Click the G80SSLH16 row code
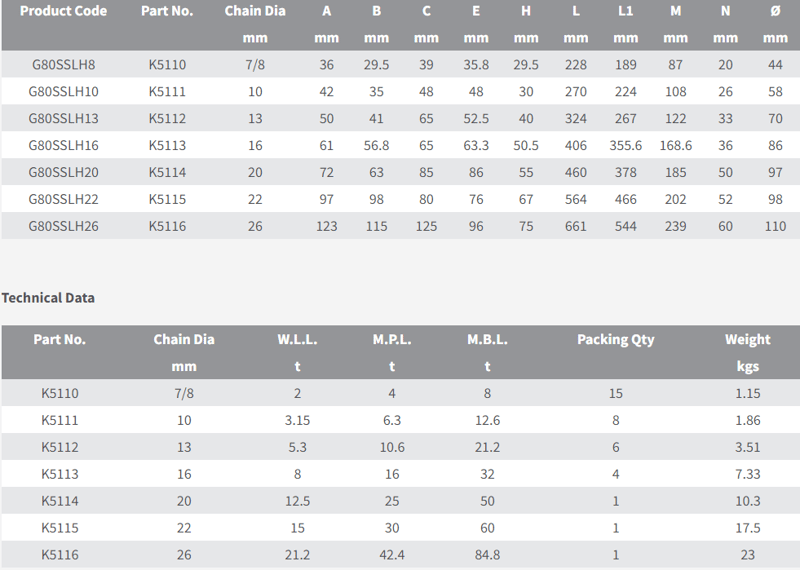The image size is (800, 570). [63, 145]
